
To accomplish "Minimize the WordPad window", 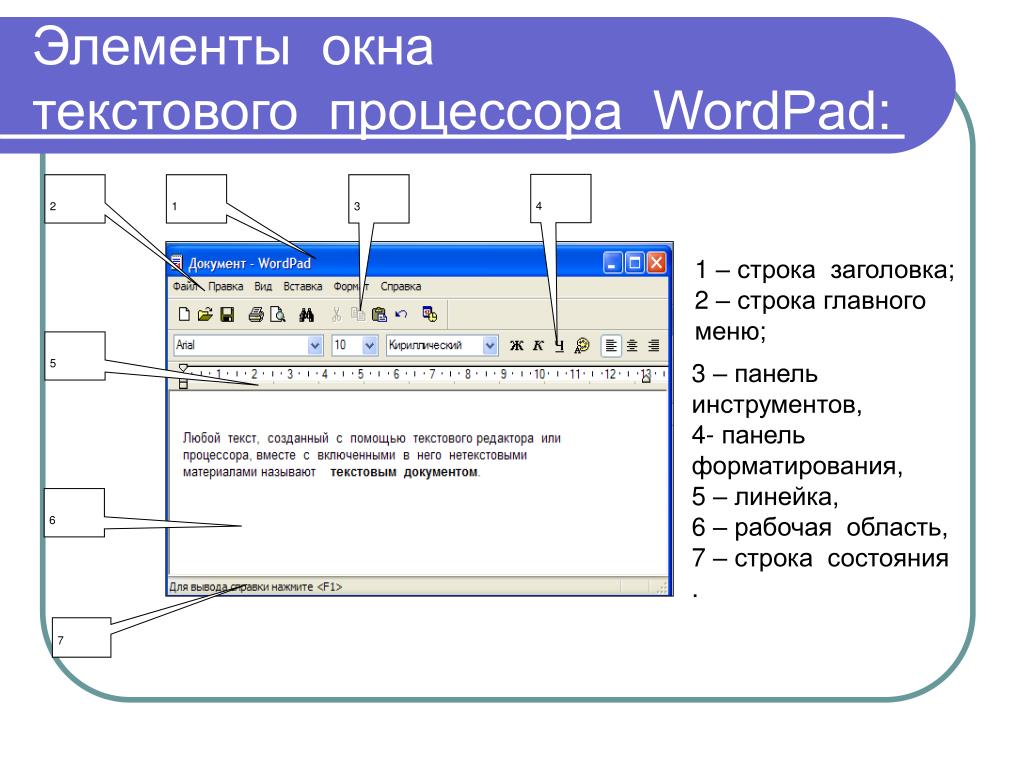I will pos(612,263).
